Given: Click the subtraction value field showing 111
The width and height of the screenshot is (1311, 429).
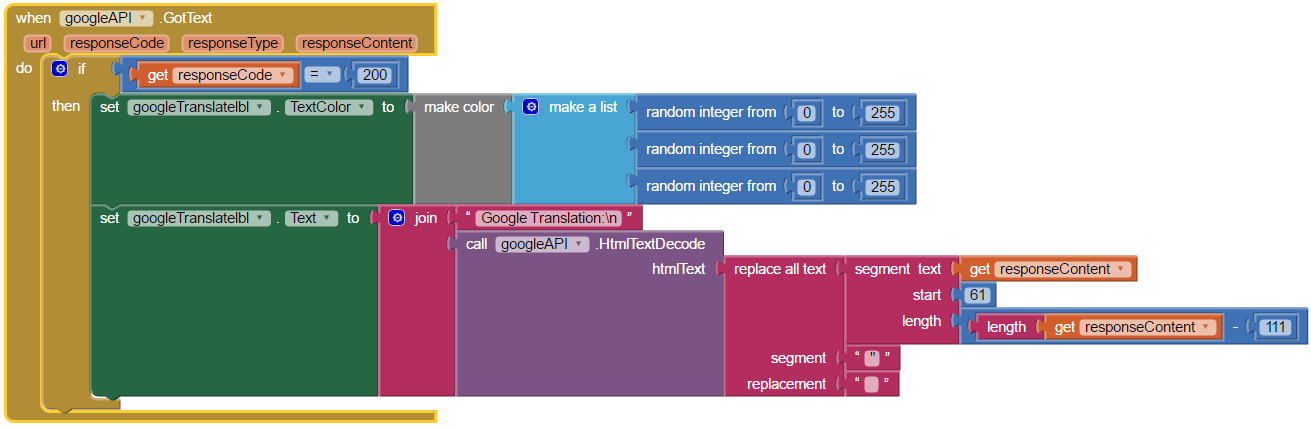Looking at the screenshot, I should [1276, 327].
